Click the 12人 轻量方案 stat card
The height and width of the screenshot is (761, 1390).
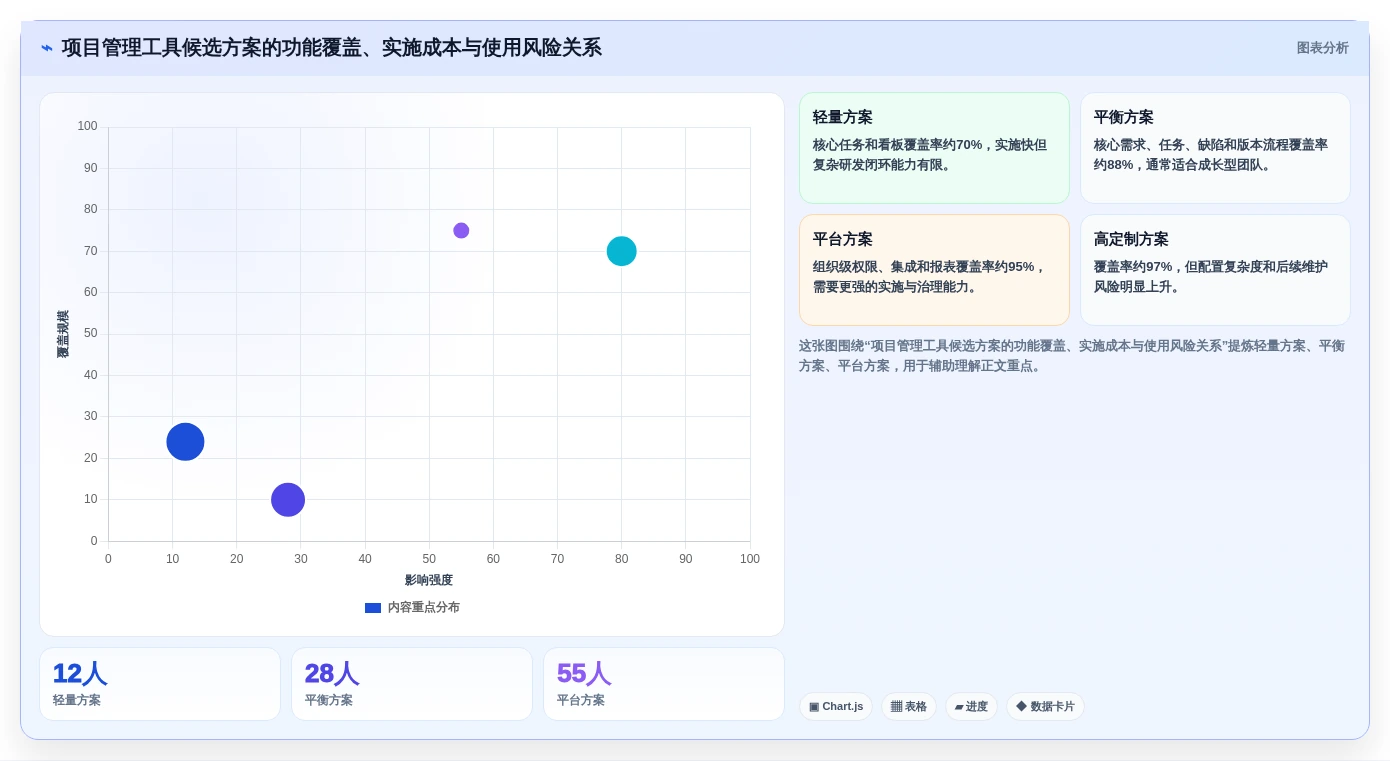pyautogui.click(x=160, y=684)
